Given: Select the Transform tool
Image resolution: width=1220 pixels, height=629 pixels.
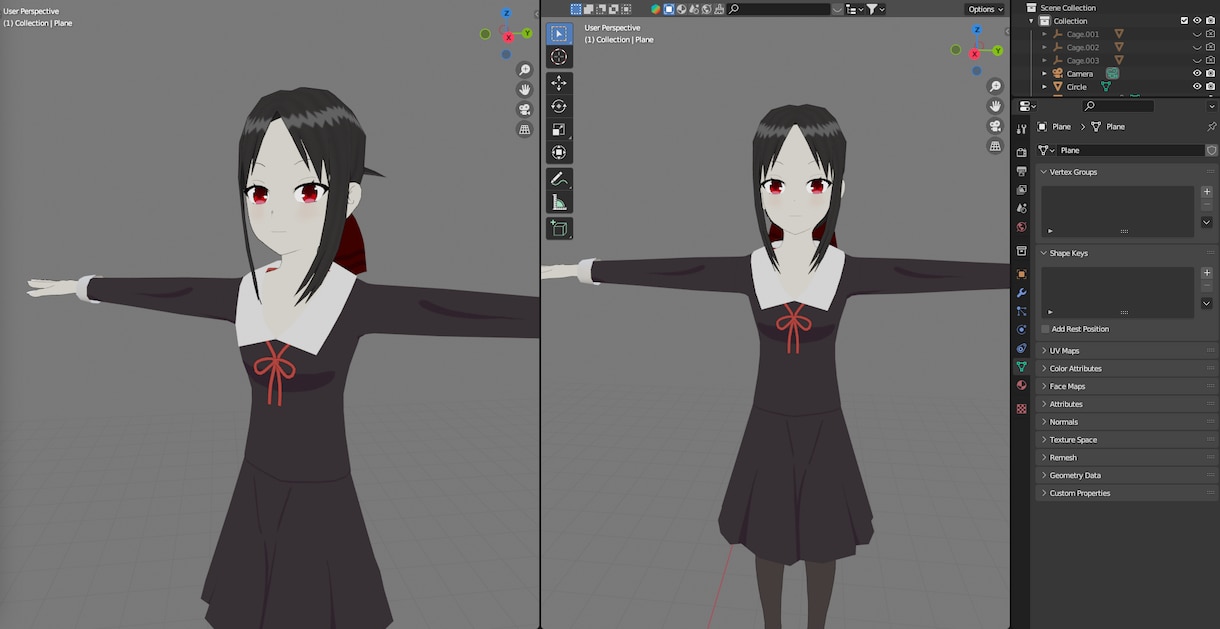Looking at the screenshot, I should (x=559, y=152).
